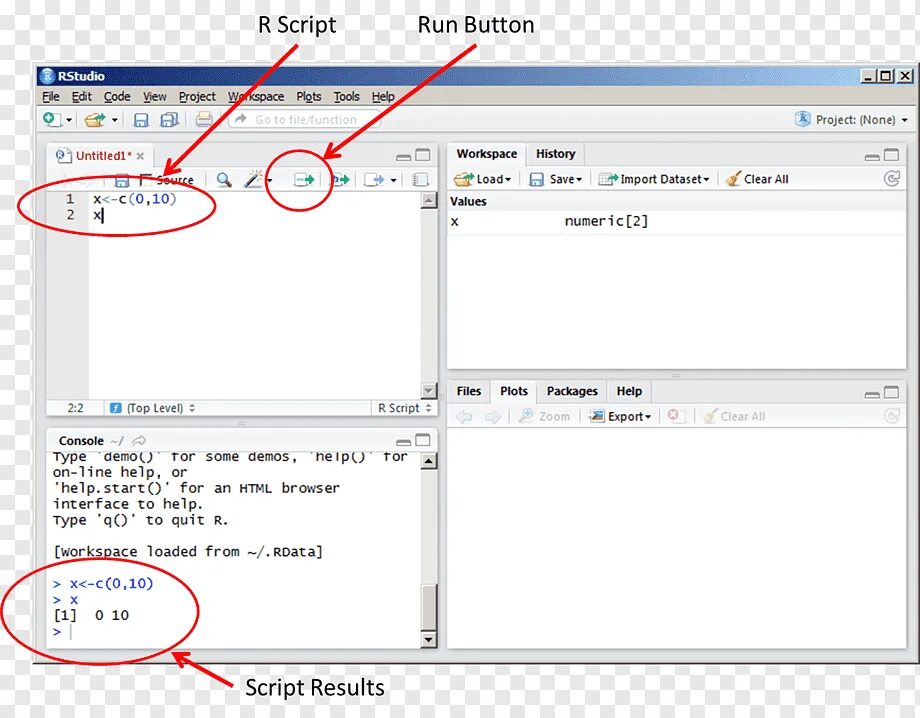The height and width of the screenshot is (718, 920).
Task: Expand the recent files dropdown arrow
Action: [x=114, y=120]
